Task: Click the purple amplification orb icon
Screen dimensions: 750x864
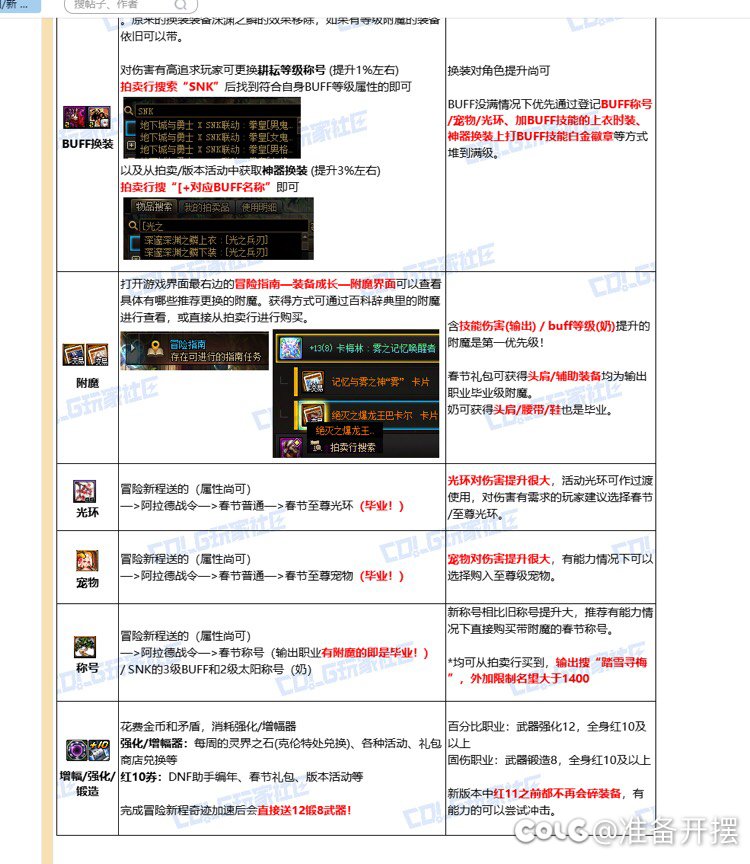Action: 77,750
